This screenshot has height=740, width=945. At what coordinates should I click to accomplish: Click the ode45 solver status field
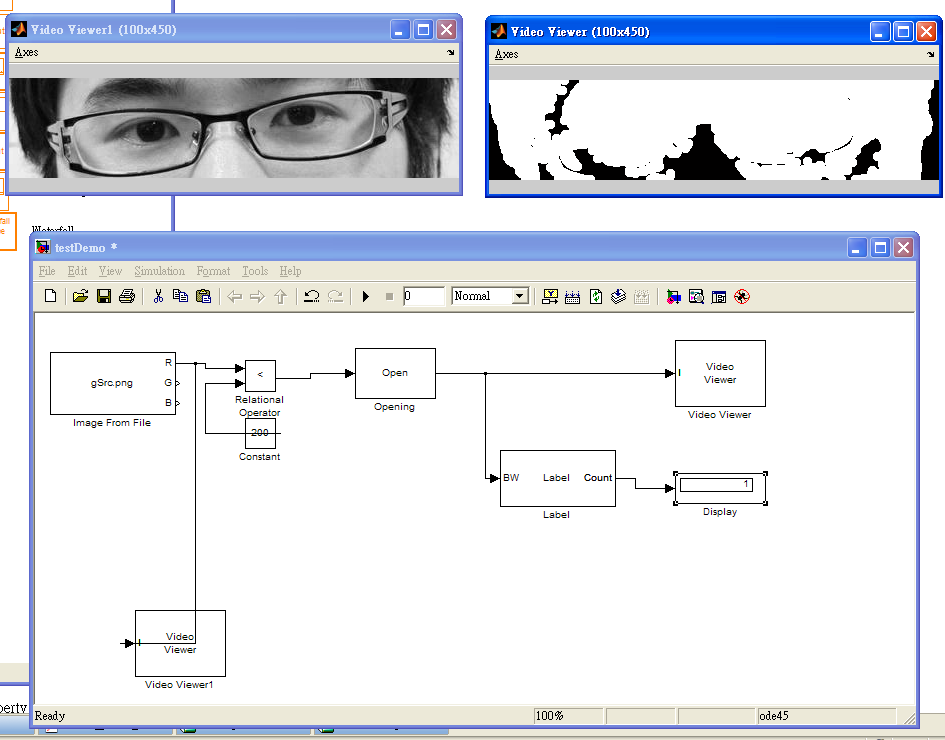[x=826, y=716]
